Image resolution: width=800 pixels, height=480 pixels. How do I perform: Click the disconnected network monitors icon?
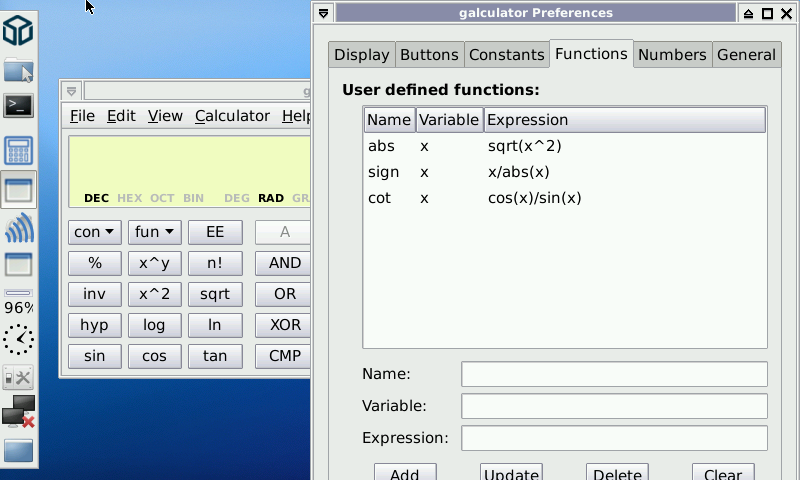coord(18,412)
